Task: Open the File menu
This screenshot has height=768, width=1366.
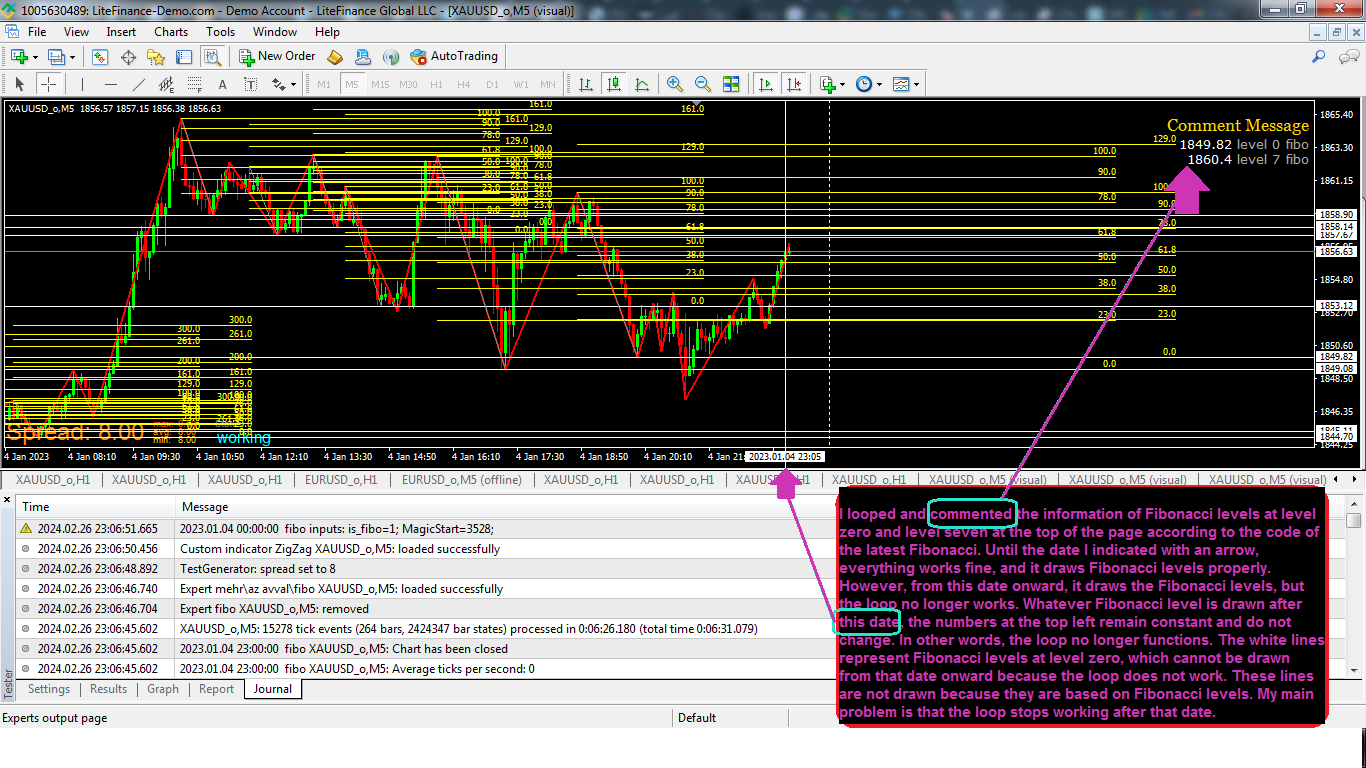Action: (37, 32)
